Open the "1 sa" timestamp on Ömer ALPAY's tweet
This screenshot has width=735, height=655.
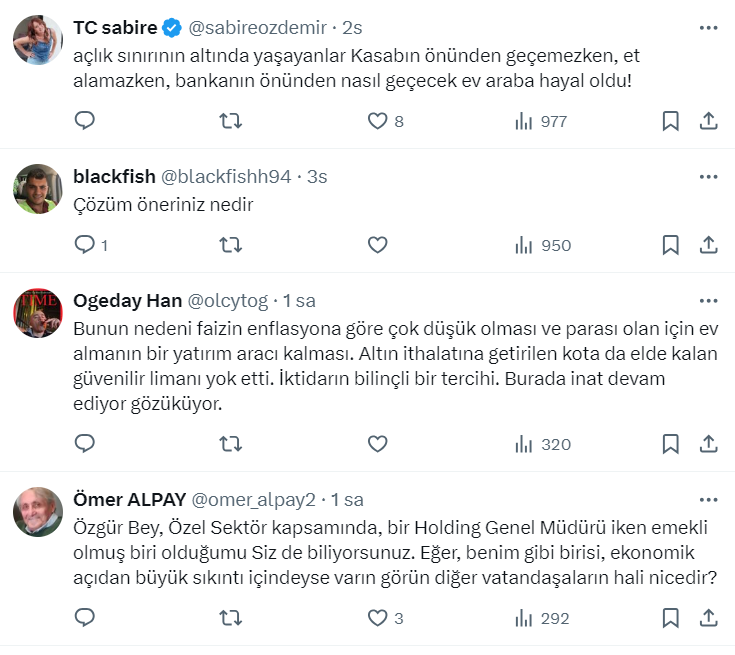[346, 499]
